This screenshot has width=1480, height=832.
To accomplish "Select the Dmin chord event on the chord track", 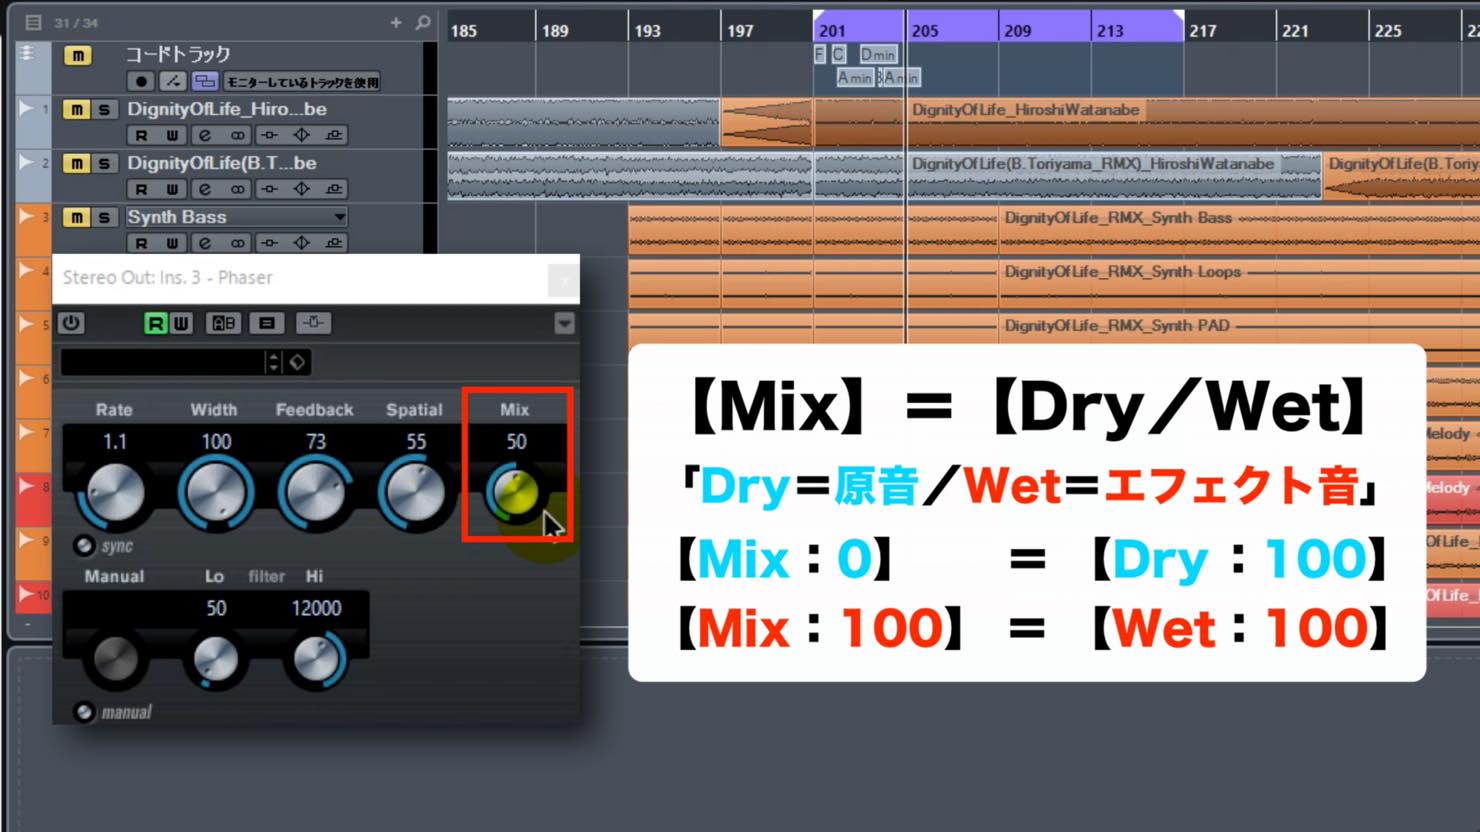I will pos(878,55).
